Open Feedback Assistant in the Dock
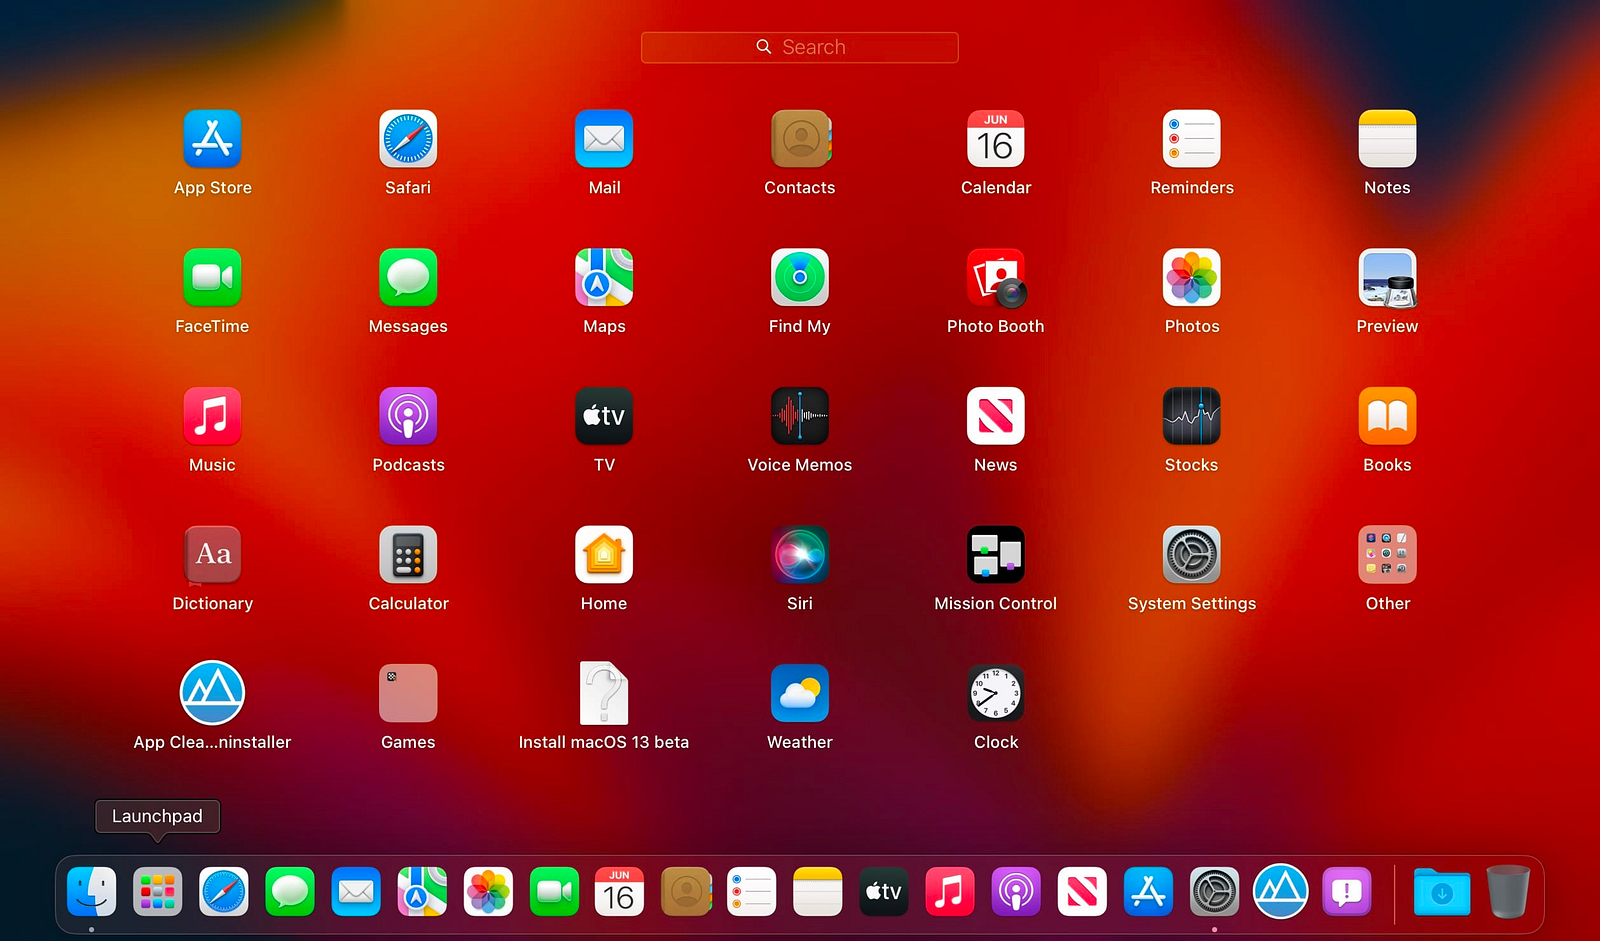Image resolution: width=1600 pixels, height=941 pixels. coord(1347,892)
